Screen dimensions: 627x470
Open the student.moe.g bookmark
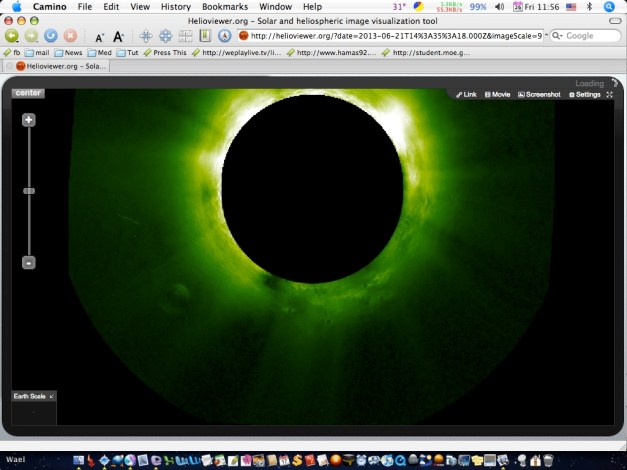pos(426,53)
